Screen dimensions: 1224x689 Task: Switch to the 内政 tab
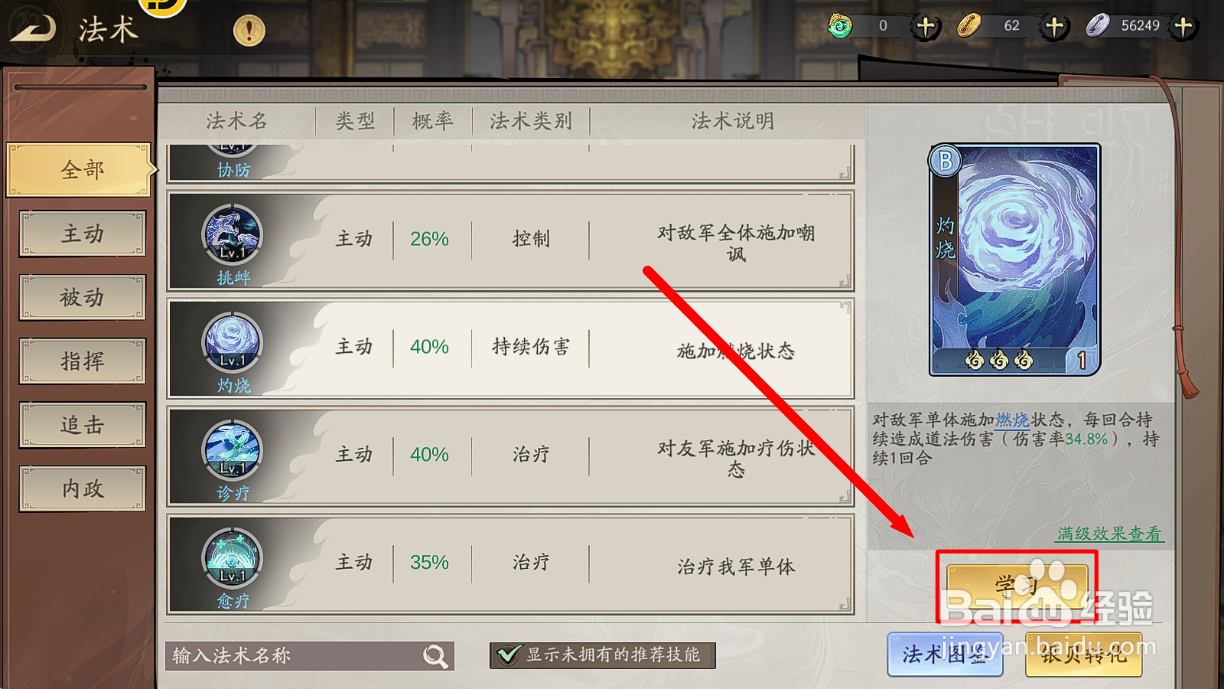82,489
